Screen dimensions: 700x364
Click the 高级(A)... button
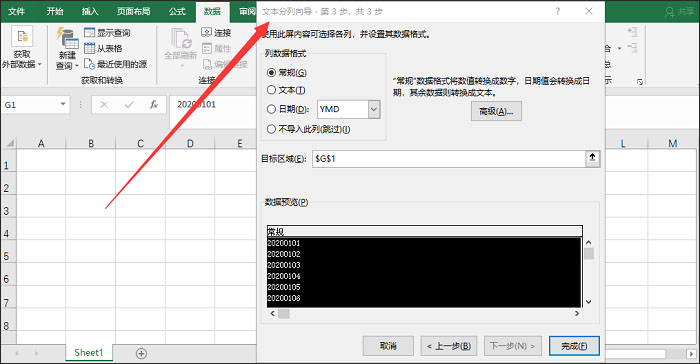[496, 111]
